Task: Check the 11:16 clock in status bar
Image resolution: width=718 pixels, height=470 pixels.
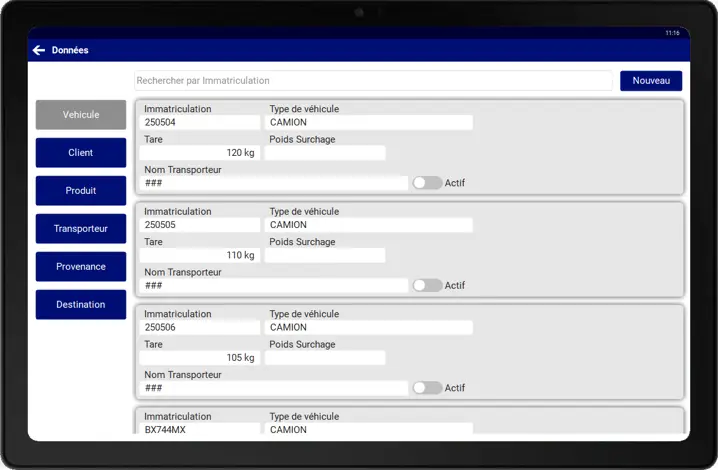Action: (672, 33)
